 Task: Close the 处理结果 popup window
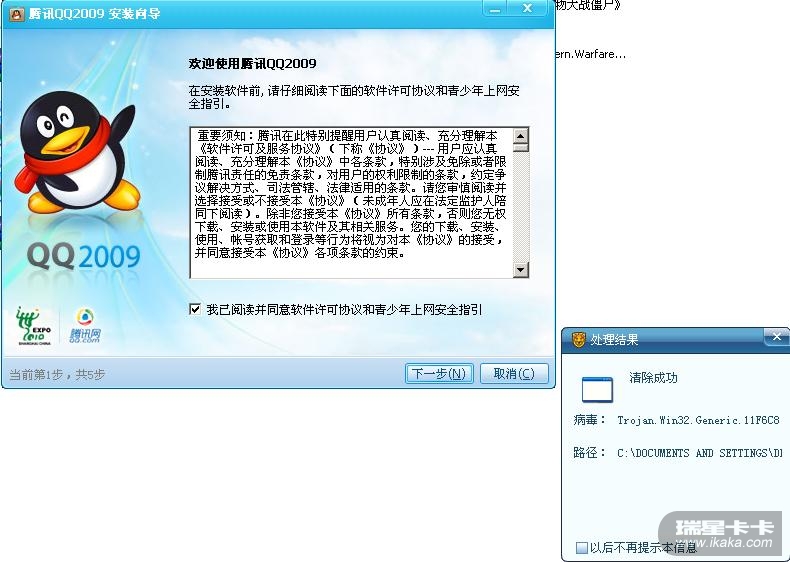click(777, 337)
